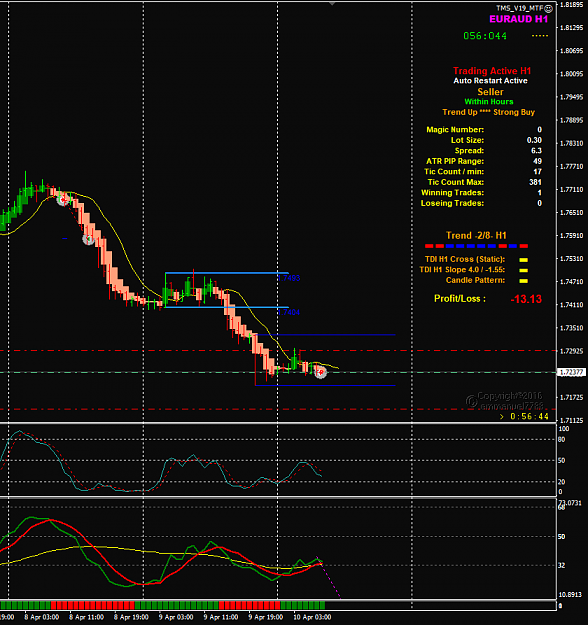Click the 32 level on the TDI scale
The image size is (588, 625).
(561, 565)
